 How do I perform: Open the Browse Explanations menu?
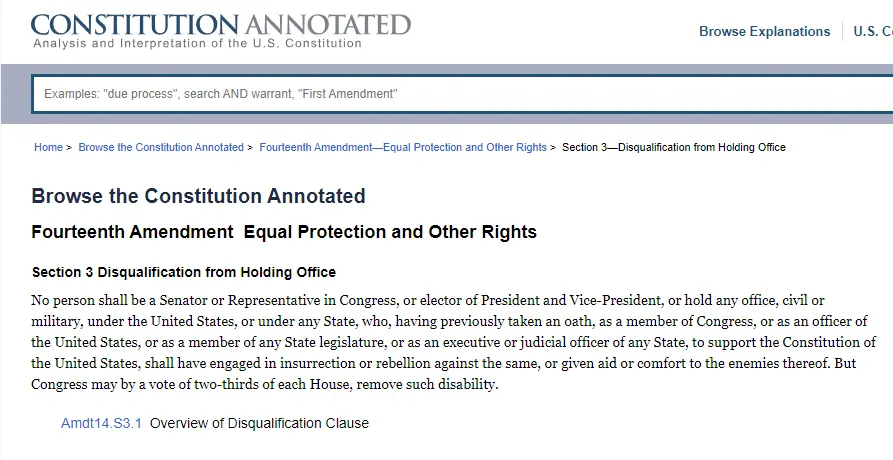[764, 31]
